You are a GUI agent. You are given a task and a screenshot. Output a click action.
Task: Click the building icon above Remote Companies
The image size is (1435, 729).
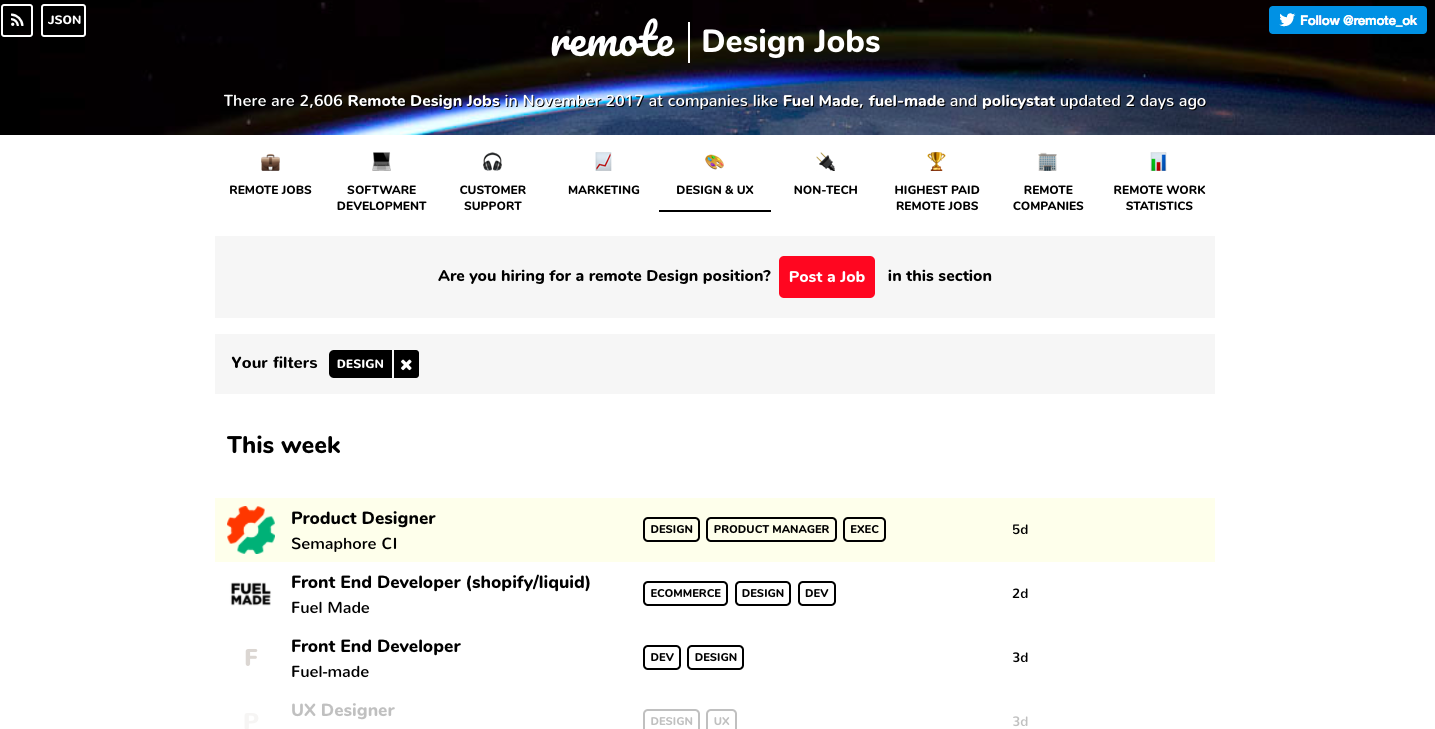coord(1047,162)
